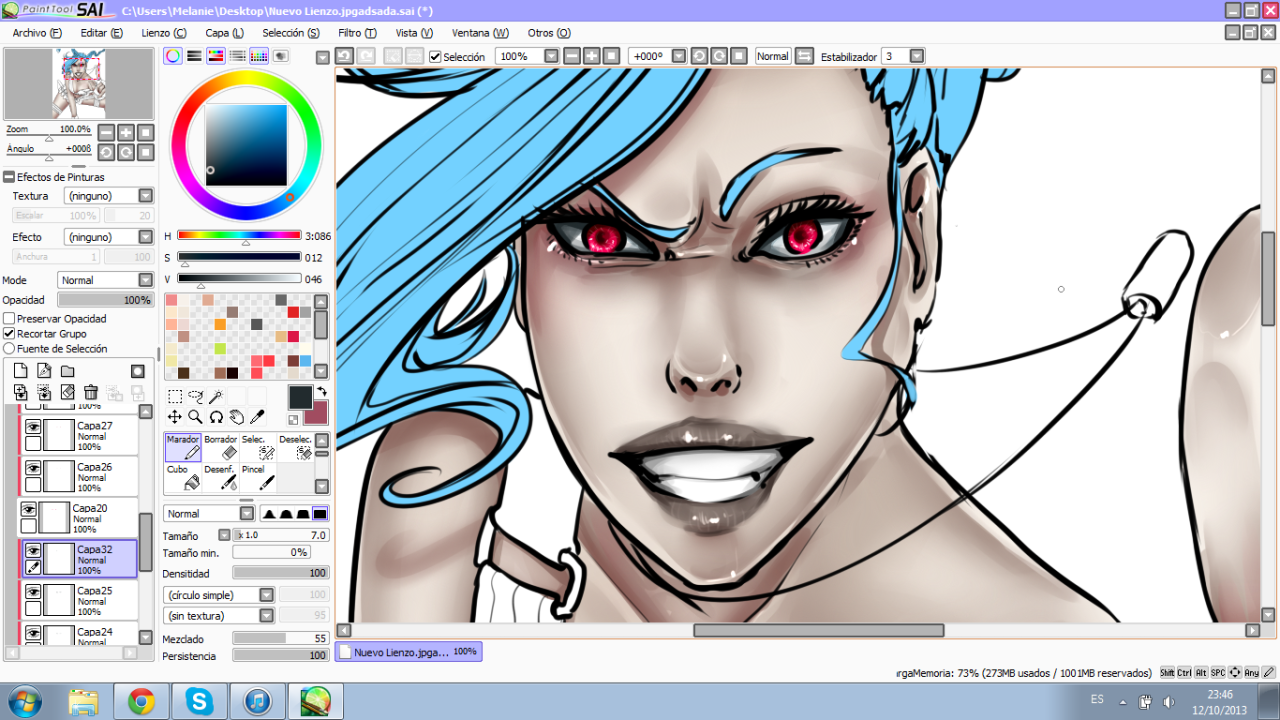Click the dark foreground color swatch
The width and height of the screenshot is (1280, 720).
click(x=300, y=397)
